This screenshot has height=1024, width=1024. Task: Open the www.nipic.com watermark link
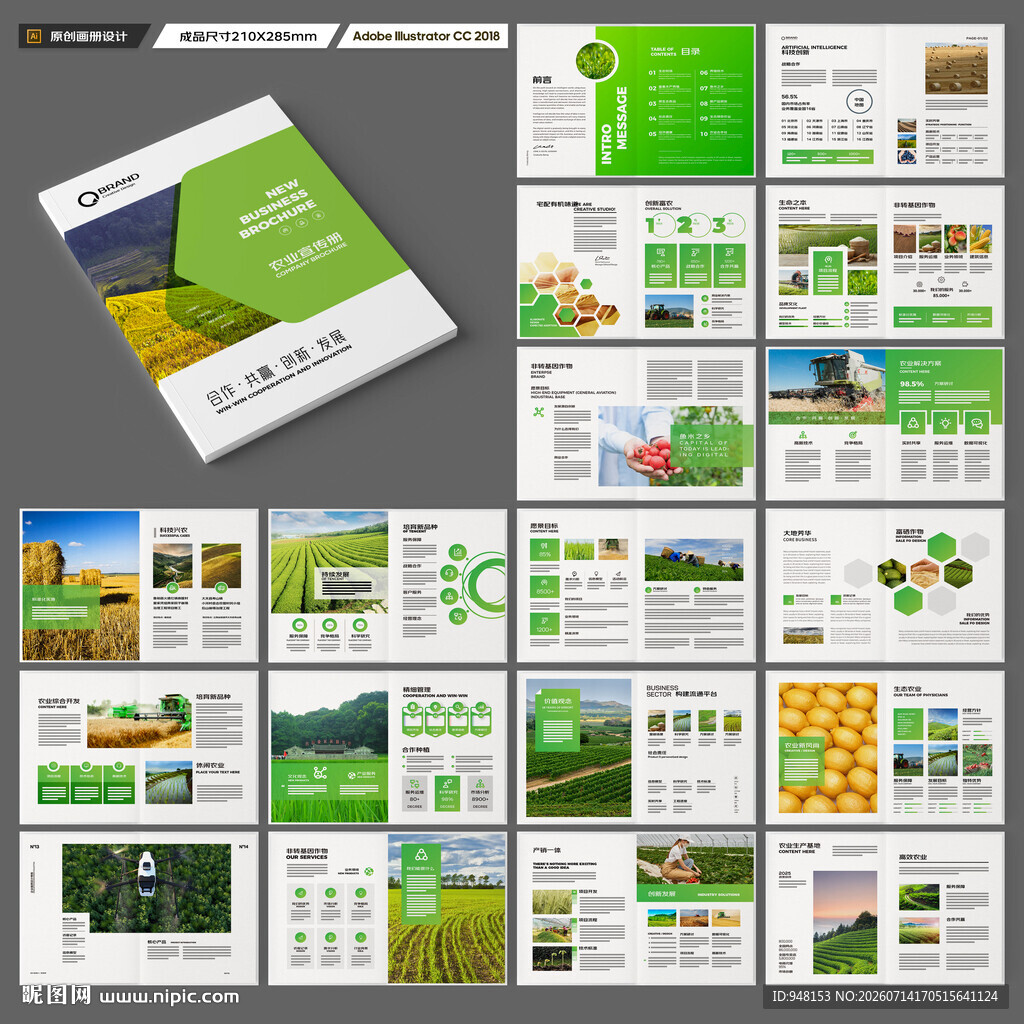pyautogui.click(x=169, y=997)
